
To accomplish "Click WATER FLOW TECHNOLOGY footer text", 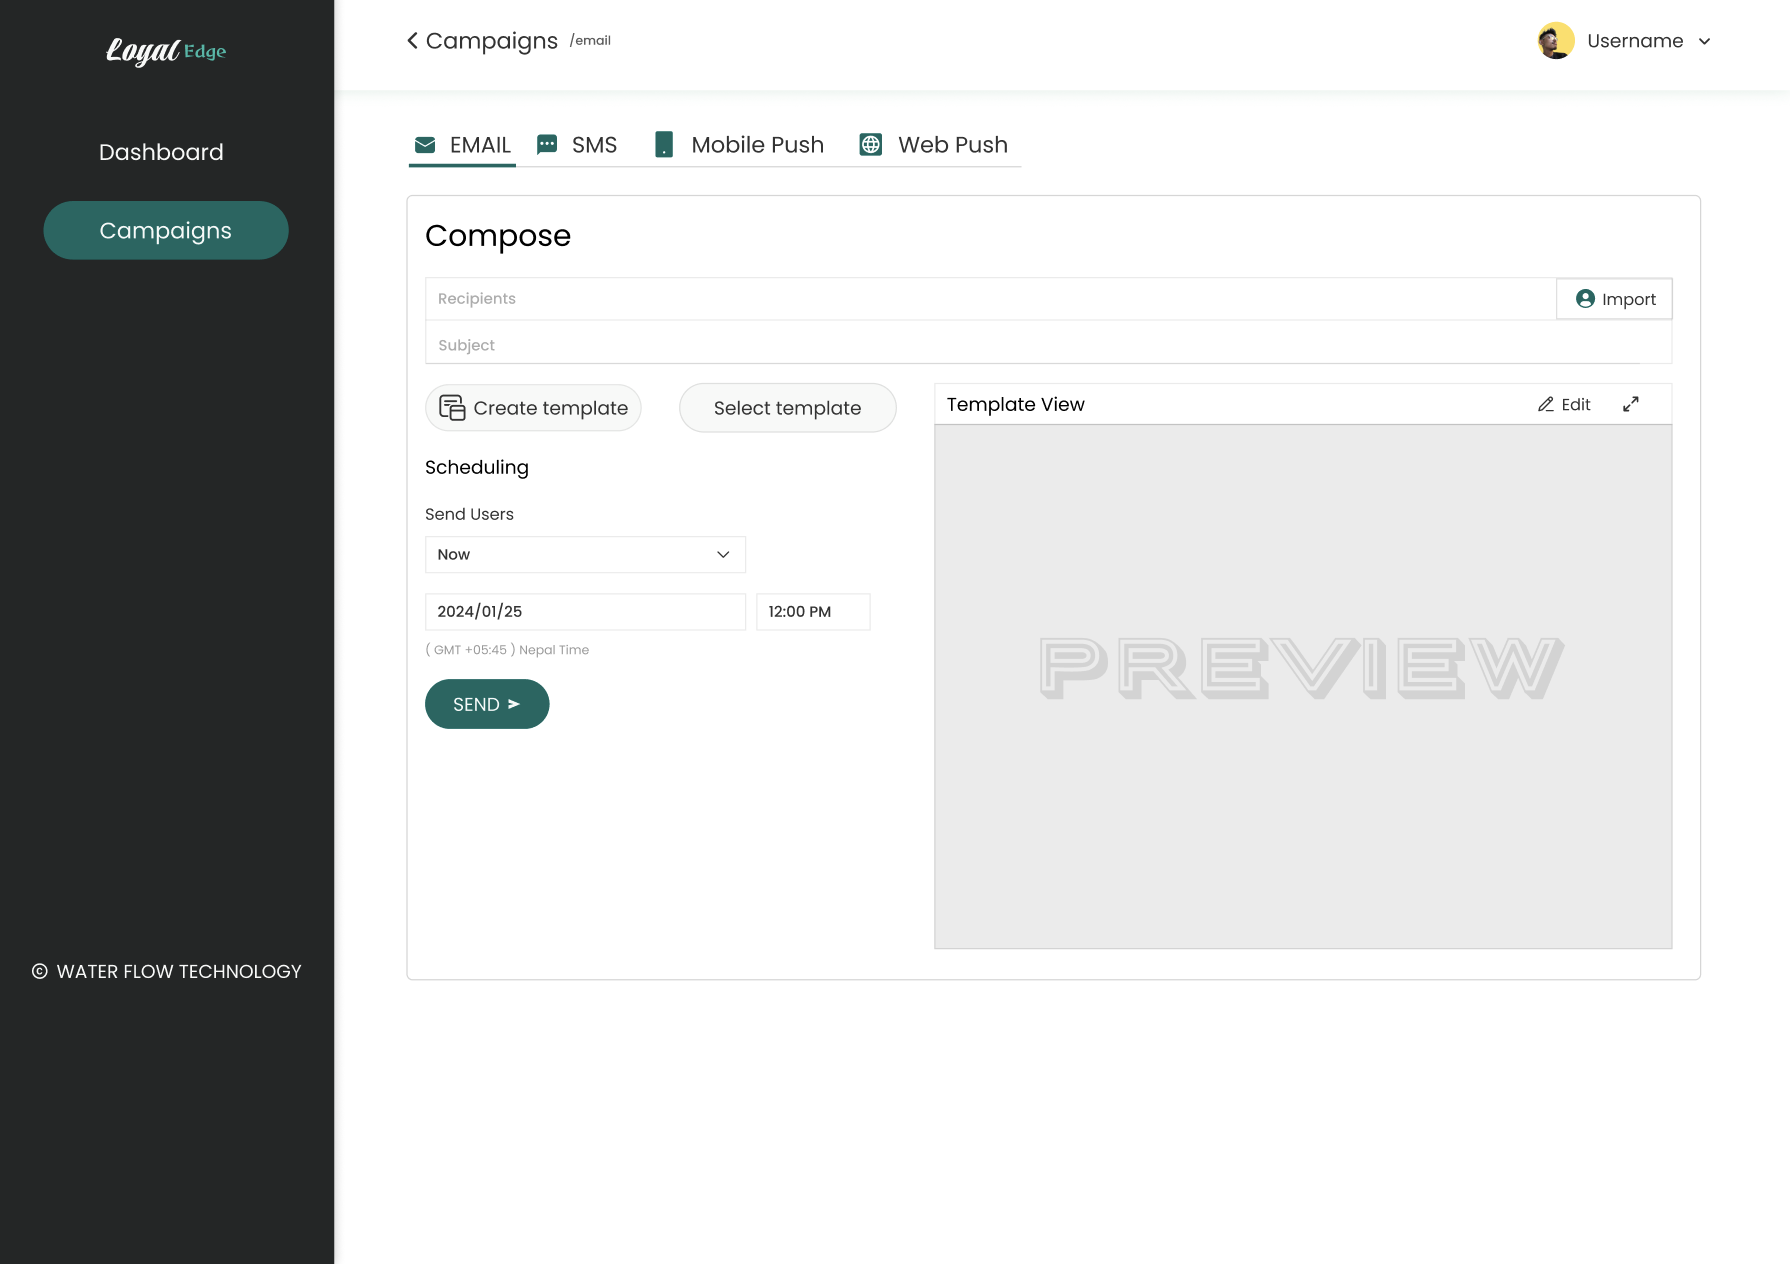I will (179, 972).
